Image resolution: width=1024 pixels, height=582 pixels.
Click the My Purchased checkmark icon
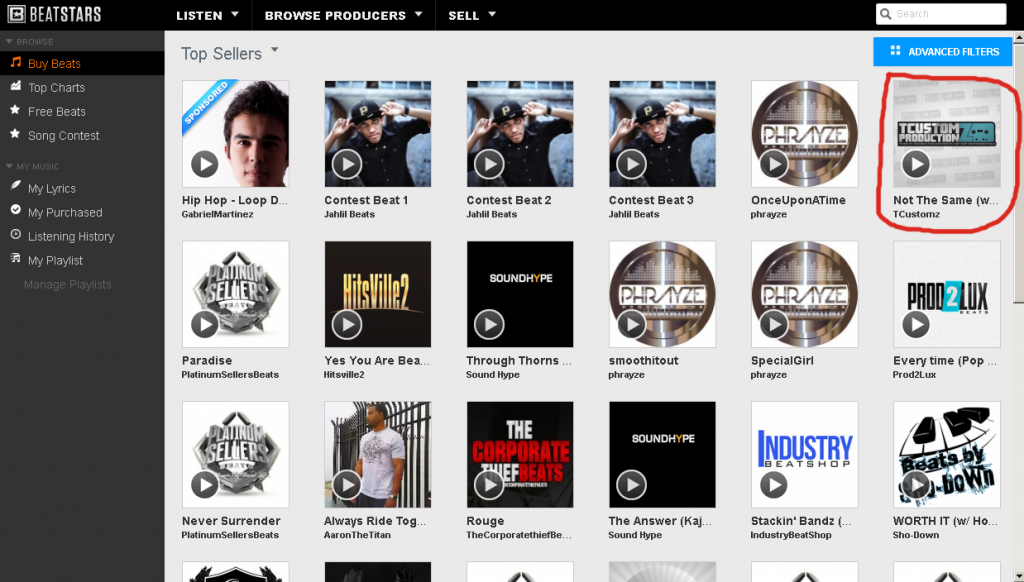point(16,210)
